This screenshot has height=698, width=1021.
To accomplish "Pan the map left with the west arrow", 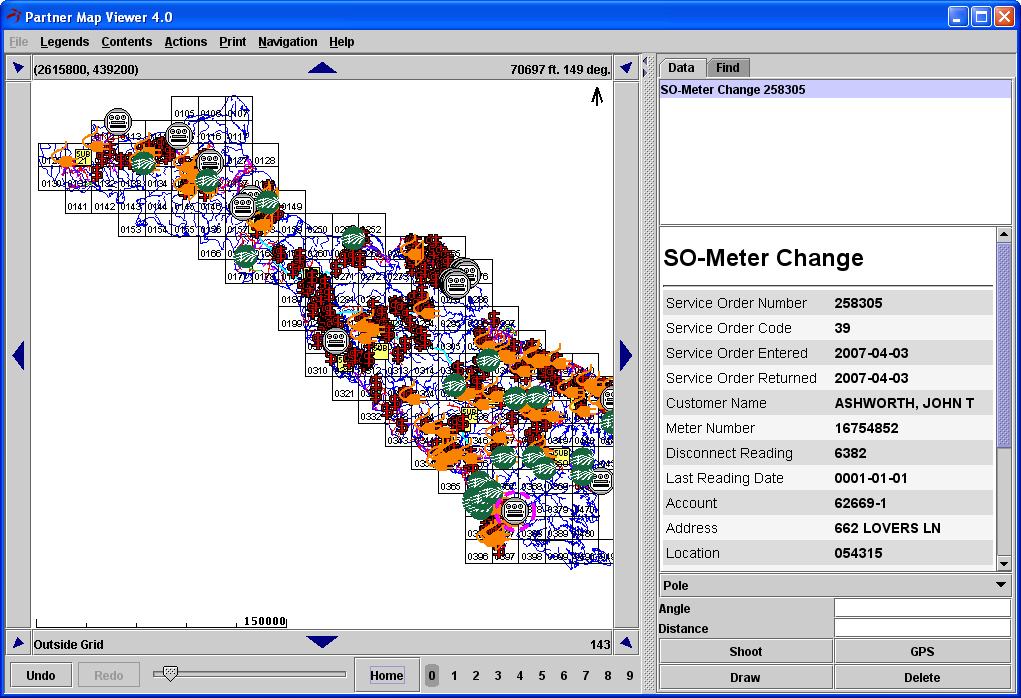I will (18, 355).
